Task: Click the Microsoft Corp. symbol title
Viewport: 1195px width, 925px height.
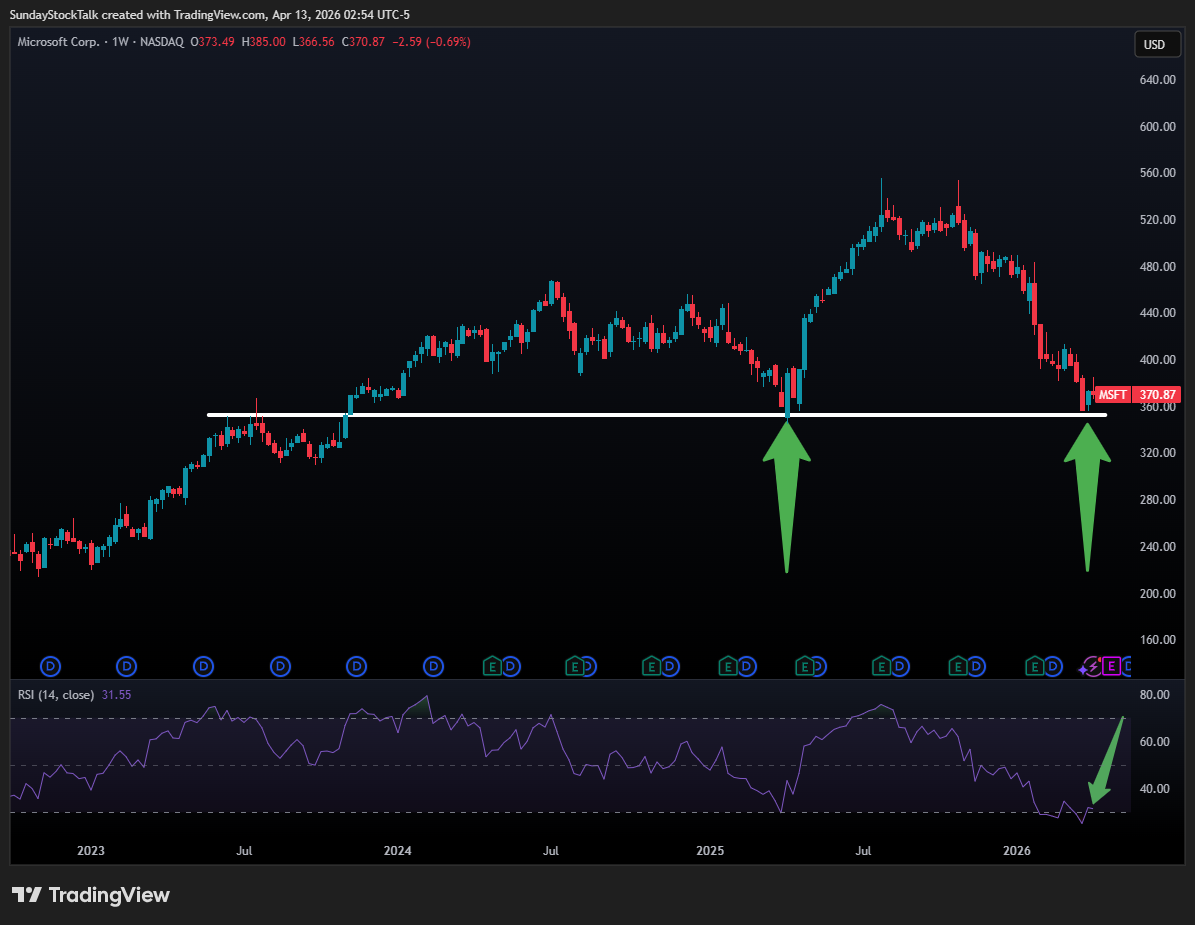Action: click(58, 42)
